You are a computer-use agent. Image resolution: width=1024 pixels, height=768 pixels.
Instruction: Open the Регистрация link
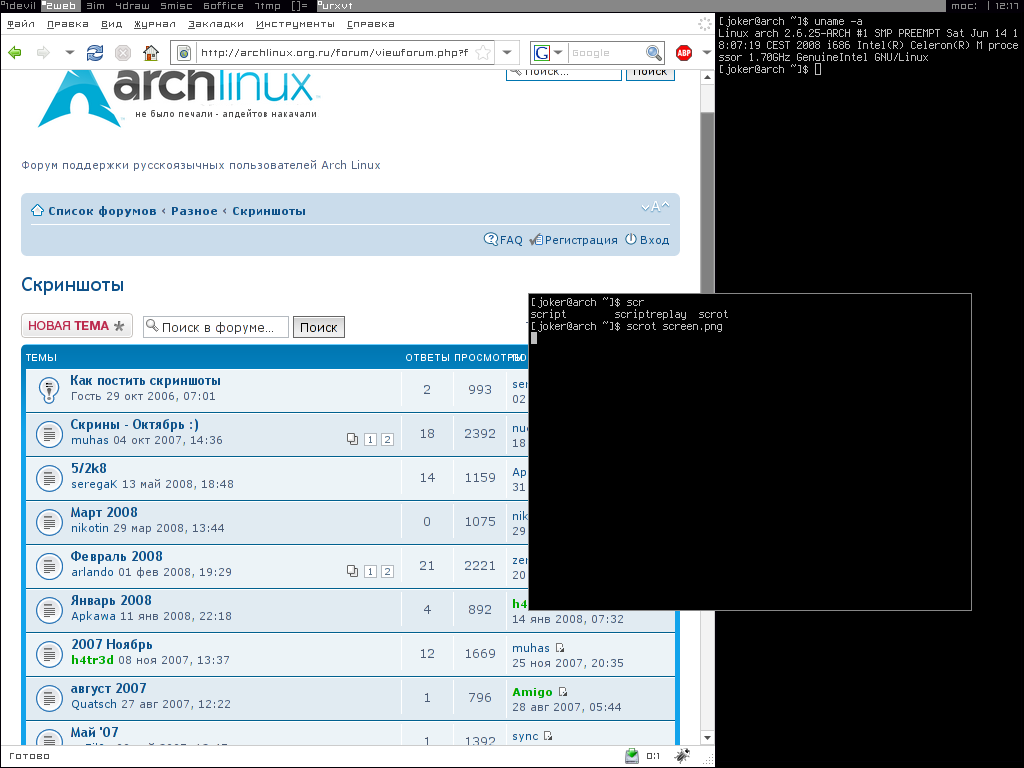[573, 240]
